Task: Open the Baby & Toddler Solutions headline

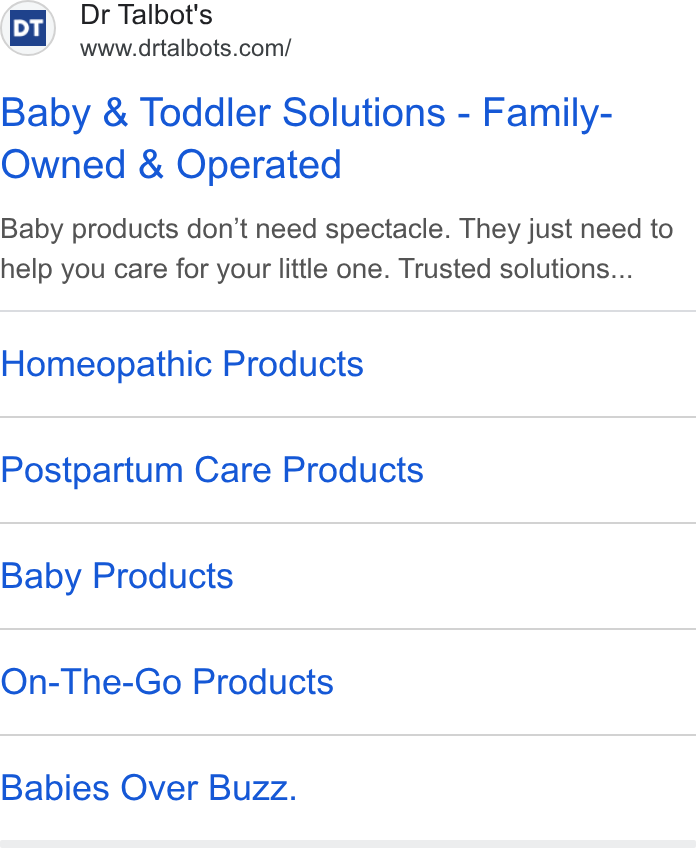Action: [x=306, y=138]
